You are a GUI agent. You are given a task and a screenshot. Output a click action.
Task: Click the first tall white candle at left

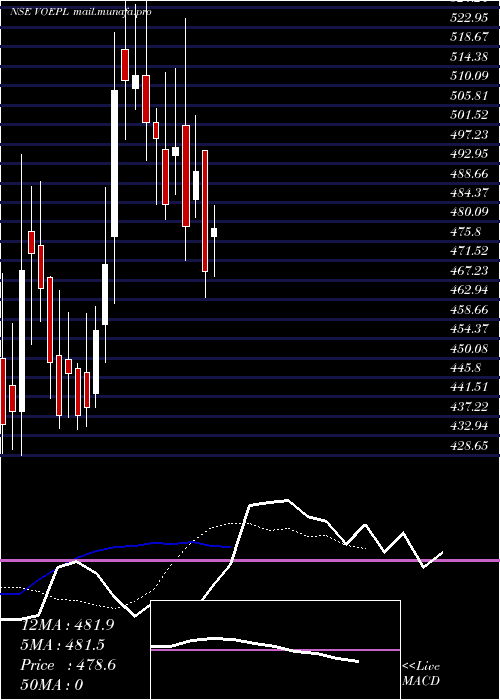click(x=22, y=341)
